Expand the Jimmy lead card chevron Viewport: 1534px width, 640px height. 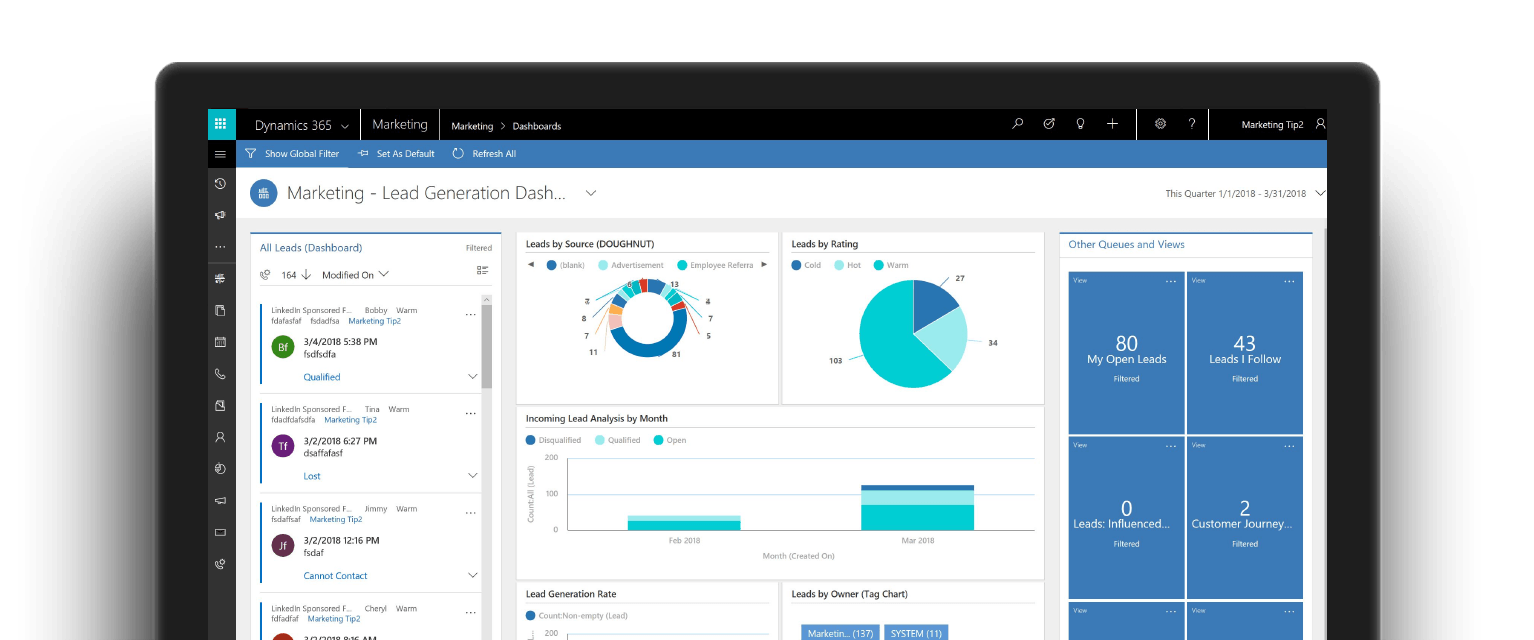tap(473, 576)
